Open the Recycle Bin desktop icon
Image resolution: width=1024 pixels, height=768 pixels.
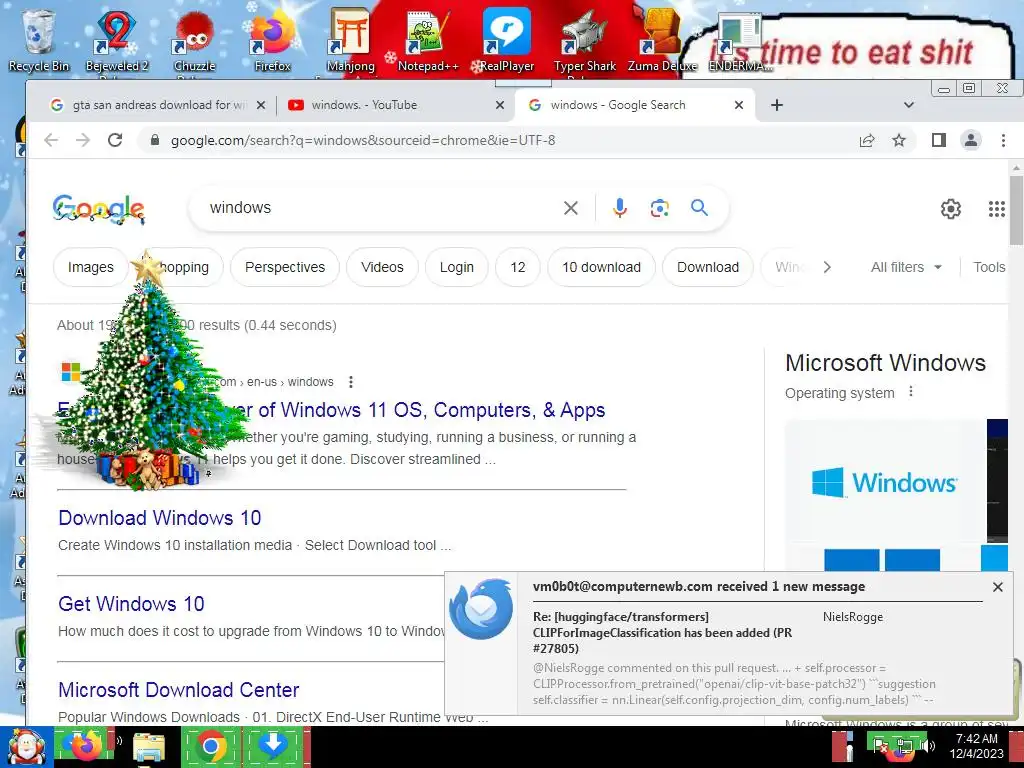(38, 39)
